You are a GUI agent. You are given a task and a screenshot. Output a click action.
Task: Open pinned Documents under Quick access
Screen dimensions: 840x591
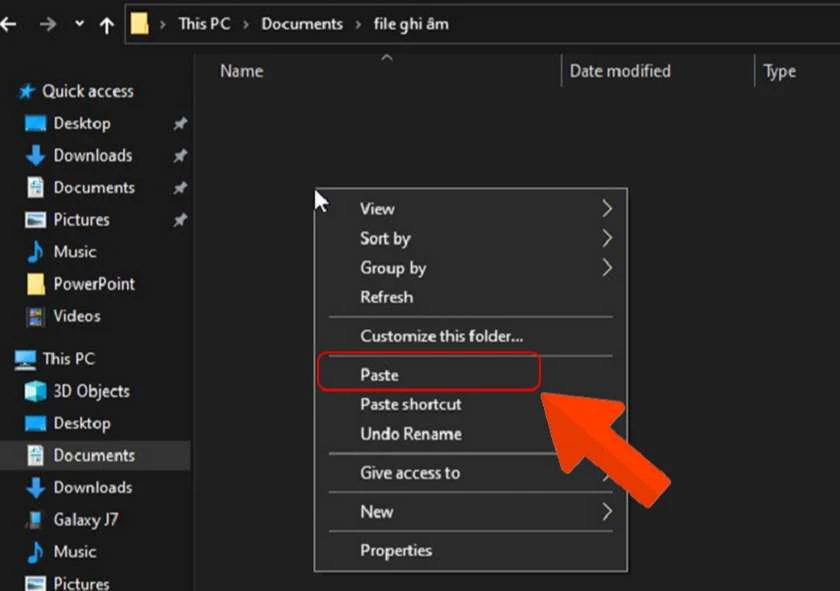point(94,188)
